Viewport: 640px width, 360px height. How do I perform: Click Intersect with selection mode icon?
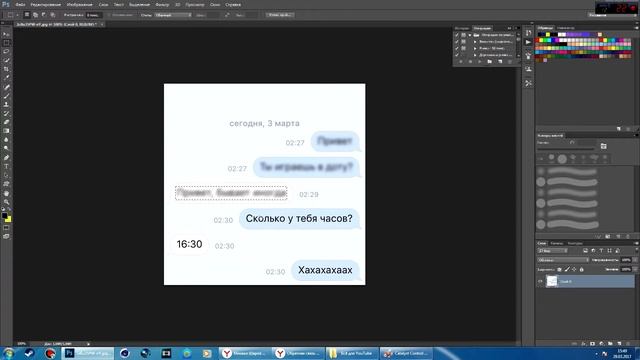tap(52, 15)
